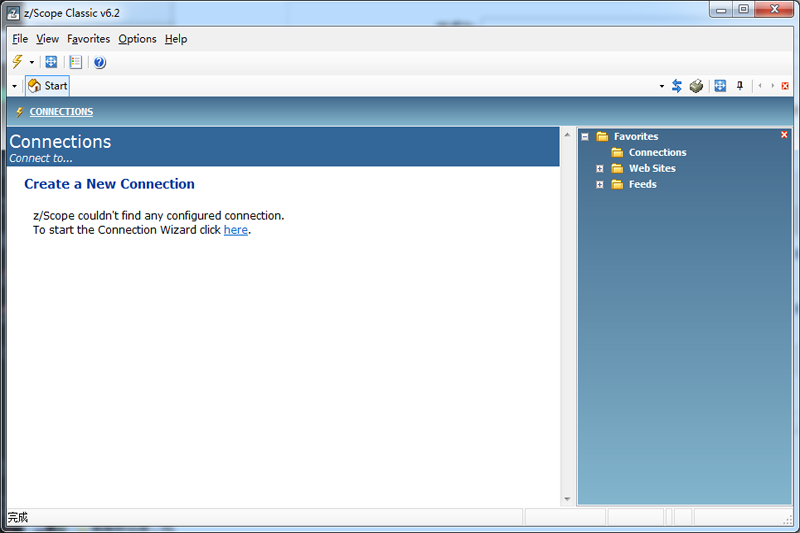The height and width of the screenshot is (533, 800).
Task: Click the scroll down arrow of content pane
Action: tap(567, 499)
